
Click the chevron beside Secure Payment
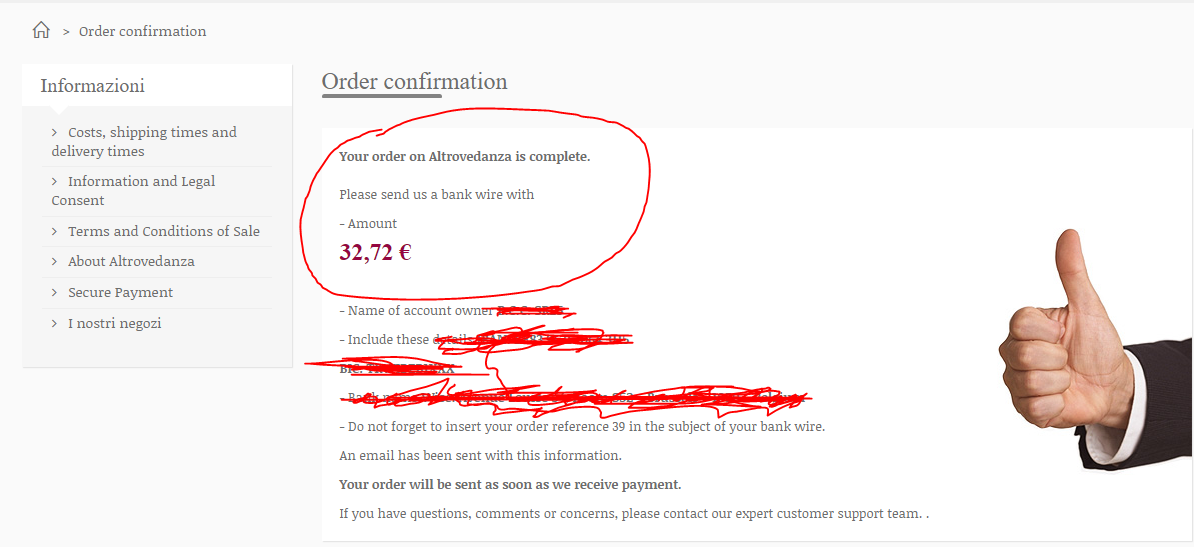(55, 293)
